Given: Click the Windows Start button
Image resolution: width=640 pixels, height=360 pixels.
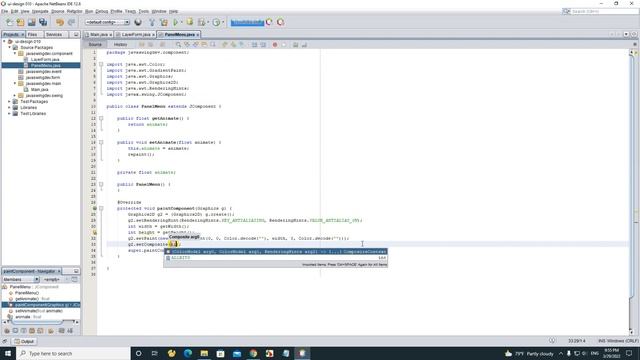Looking at the screenshot, I should point(8,353).
